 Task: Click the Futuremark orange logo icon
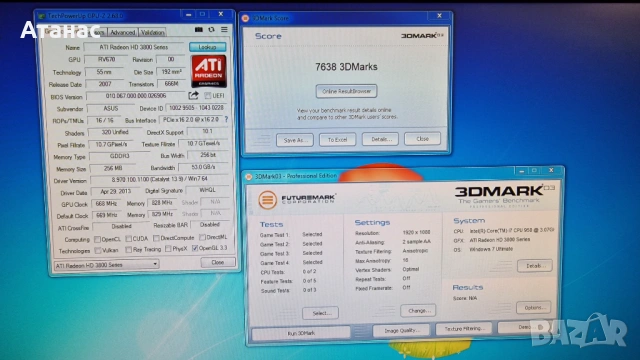[267, 200]
